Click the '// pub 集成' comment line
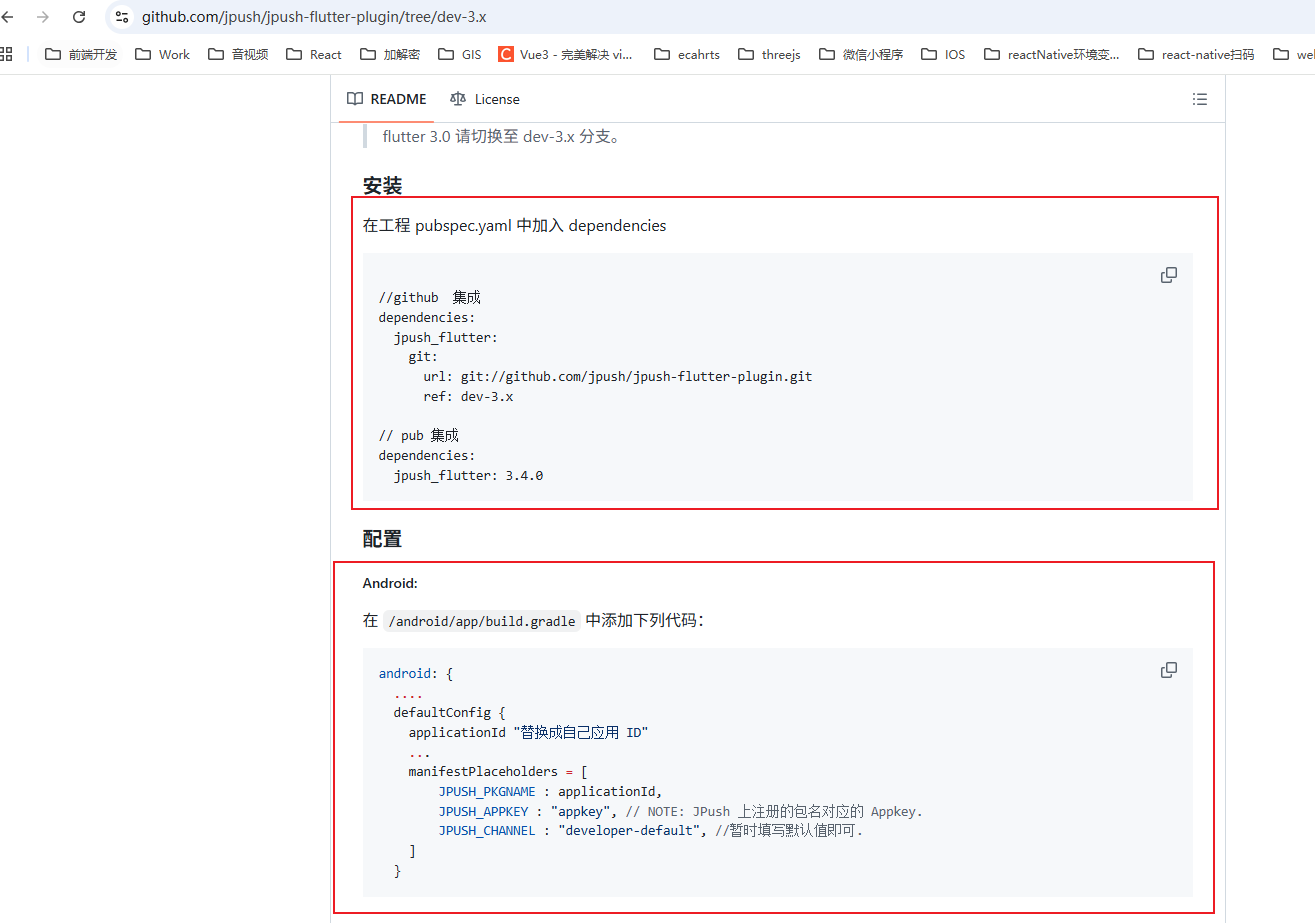This screenshot has height=923, width=1315. tap(418, 436)
